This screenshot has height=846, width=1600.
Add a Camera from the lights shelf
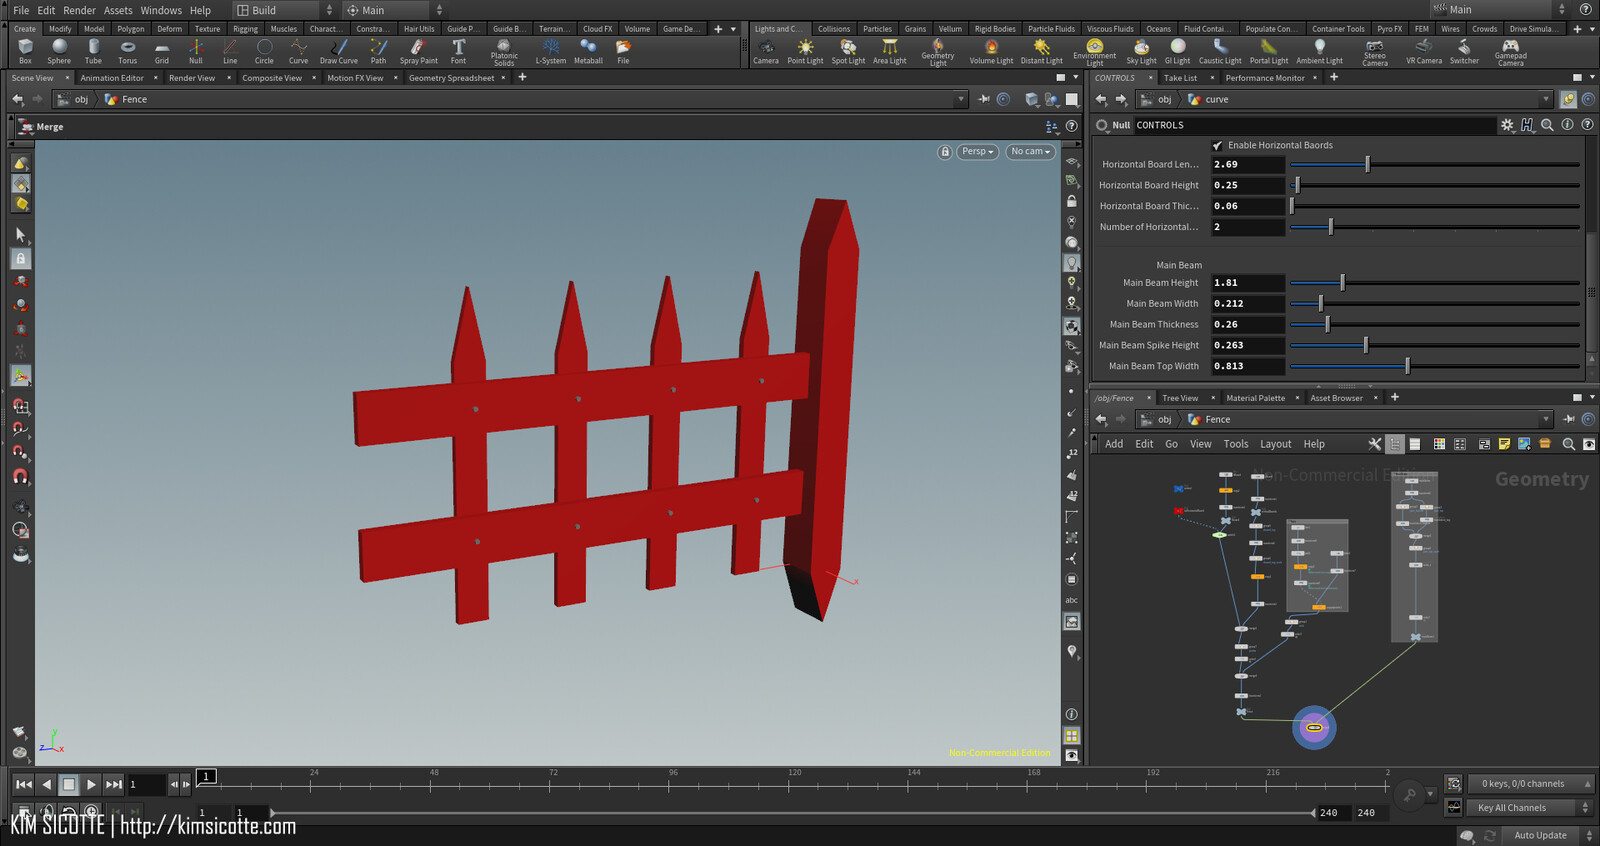point(766,51)
